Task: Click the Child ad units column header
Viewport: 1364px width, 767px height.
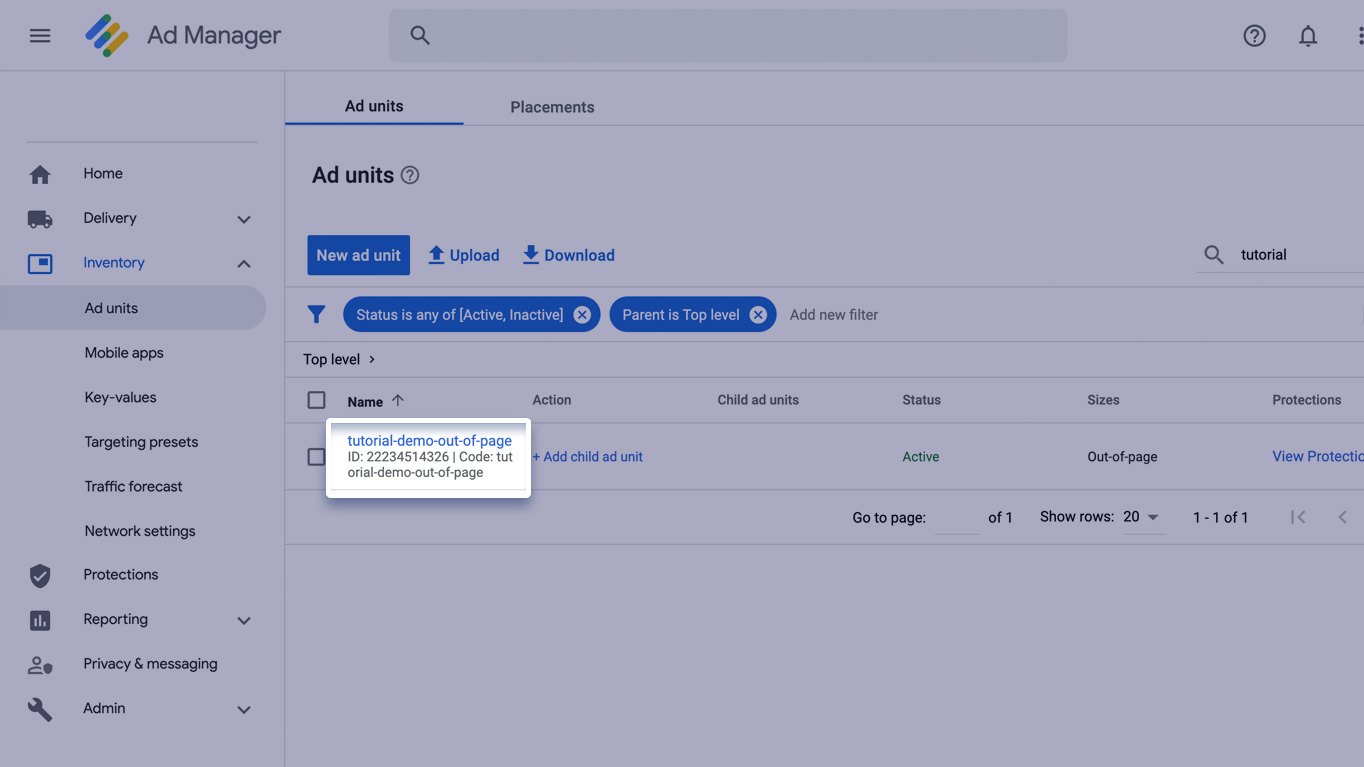Action: (758, 400)
